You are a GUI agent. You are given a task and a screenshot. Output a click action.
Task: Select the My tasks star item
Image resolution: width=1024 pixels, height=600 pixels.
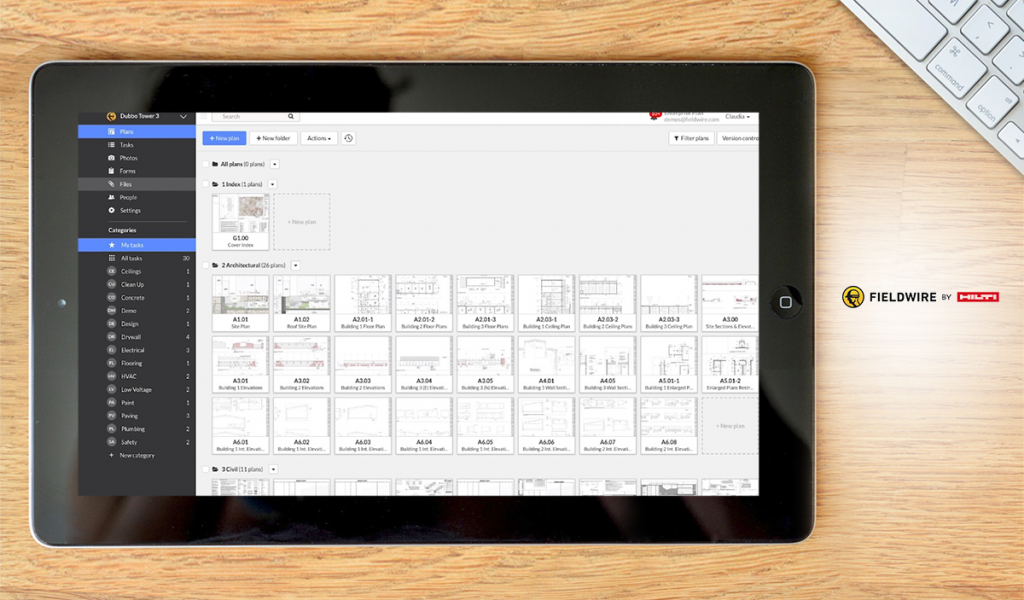pos(135,245)
